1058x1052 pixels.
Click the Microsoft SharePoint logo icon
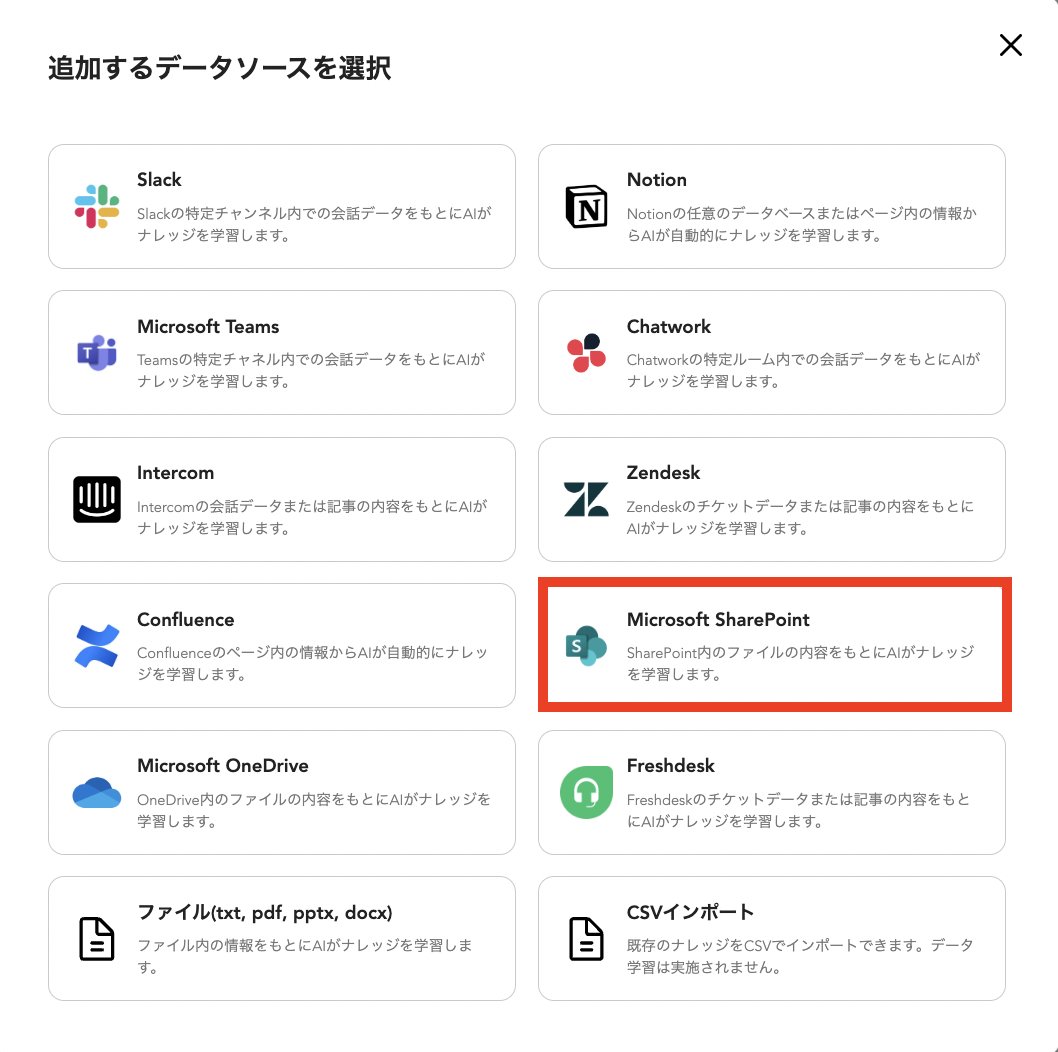(586, 646)
